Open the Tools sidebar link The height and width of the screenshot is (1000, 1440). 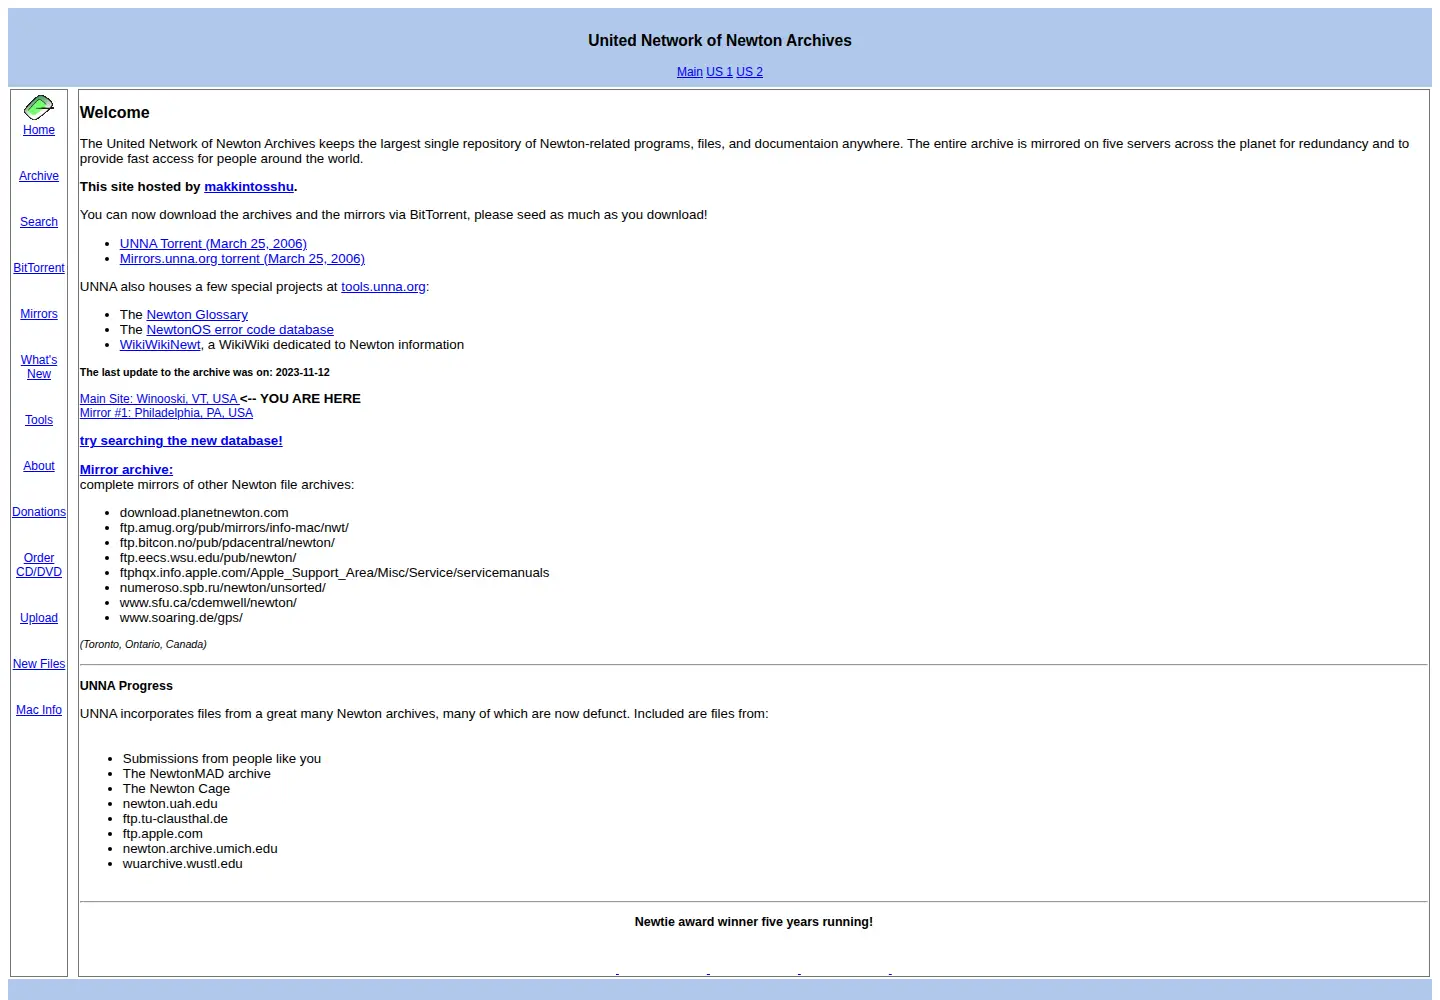pos(39,420)
